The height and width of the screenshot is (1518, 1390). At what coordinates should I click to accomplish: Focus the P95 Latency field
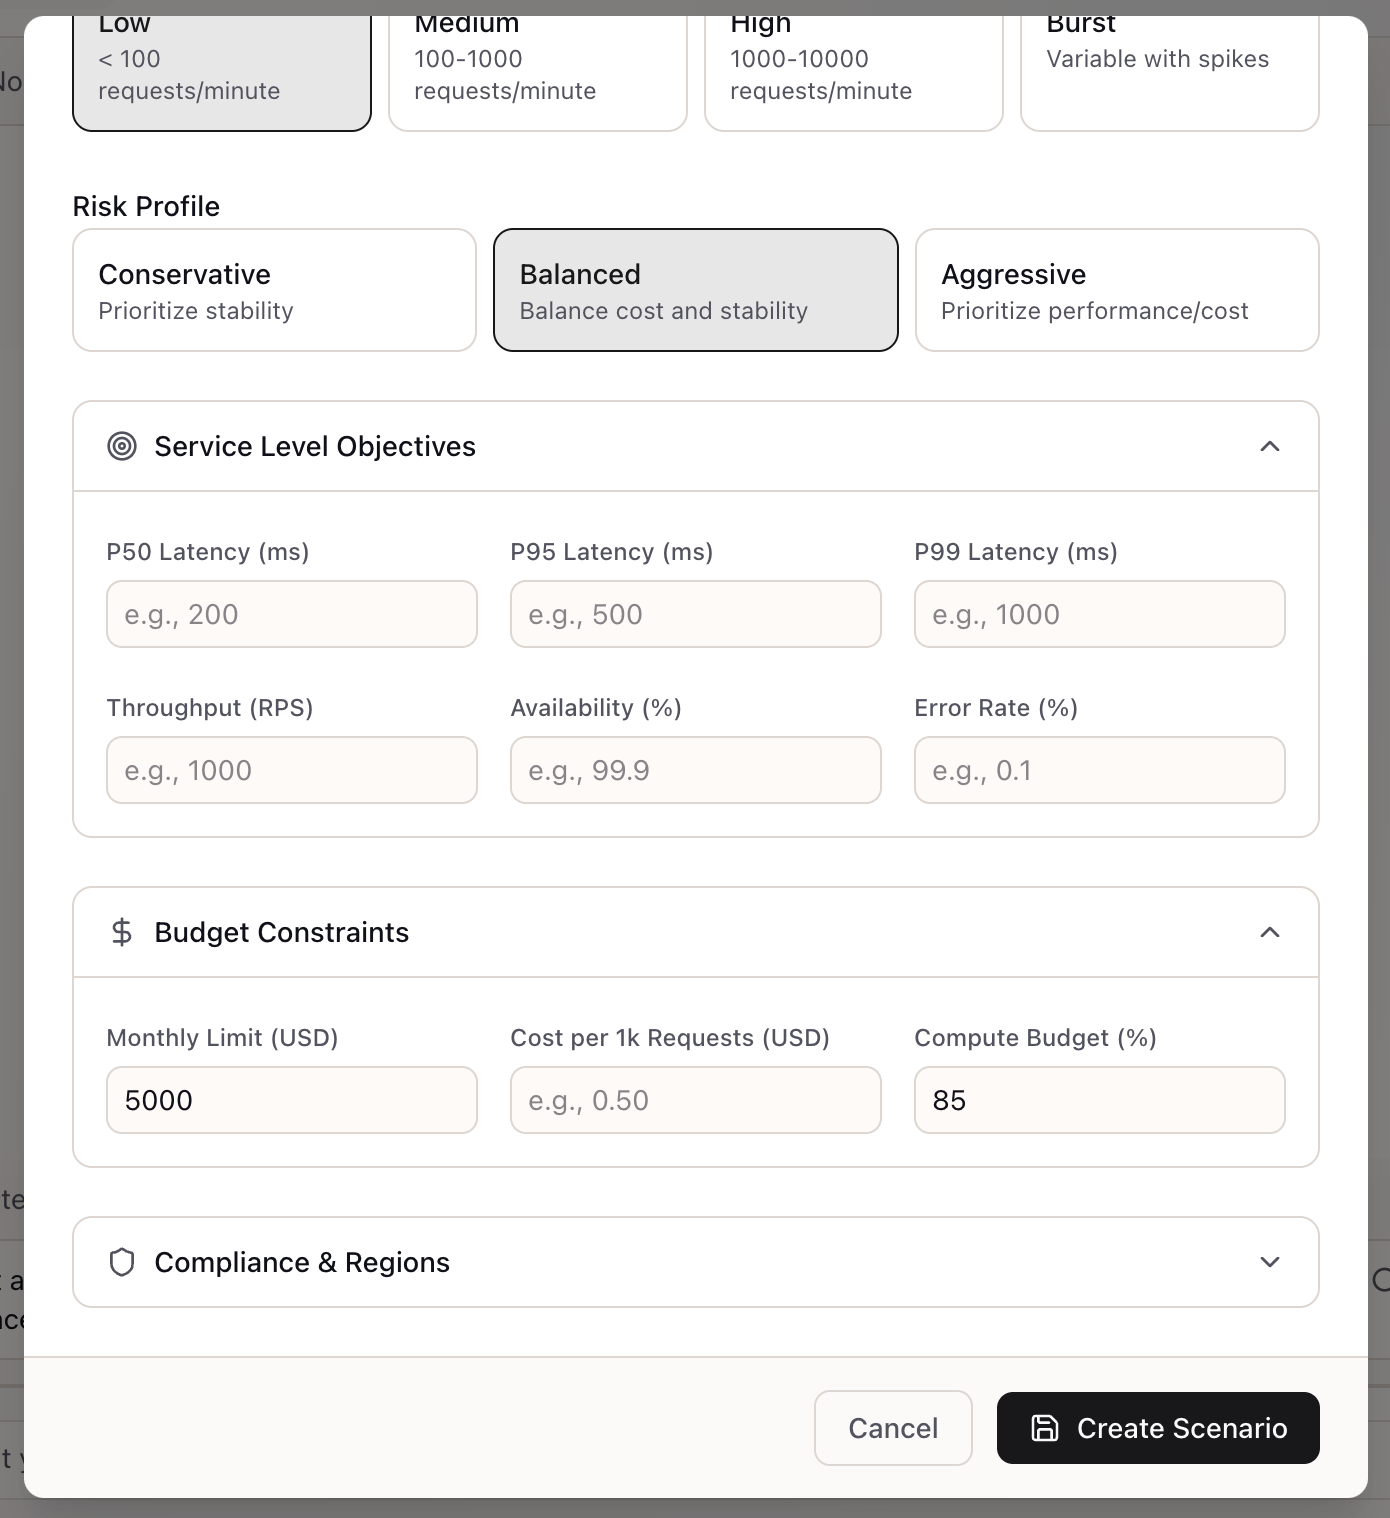pos(695,614)
